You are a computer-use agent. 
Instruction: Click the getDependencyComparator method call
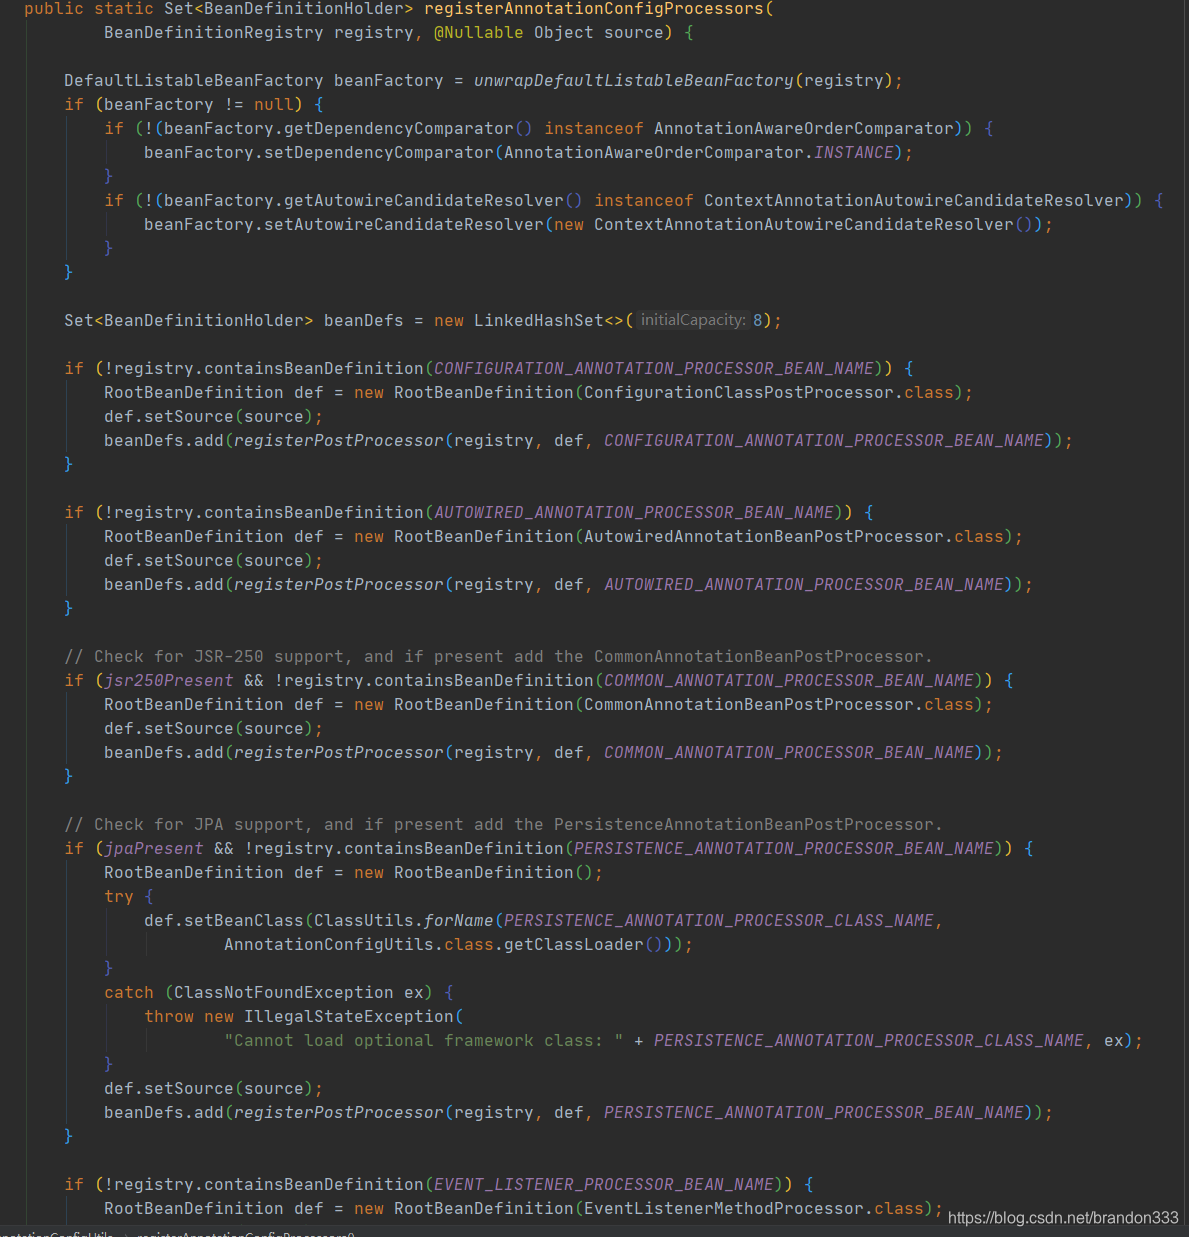coord(399,129)
